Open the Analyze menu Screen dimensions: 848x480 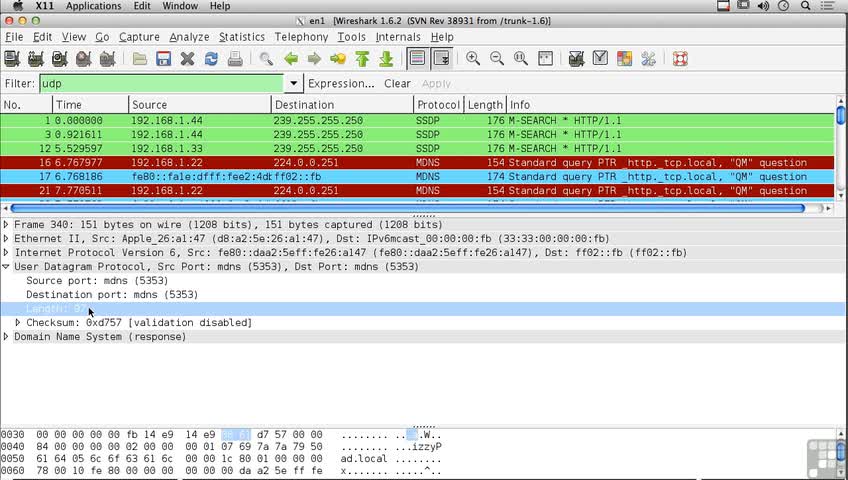tap(189, 37)
